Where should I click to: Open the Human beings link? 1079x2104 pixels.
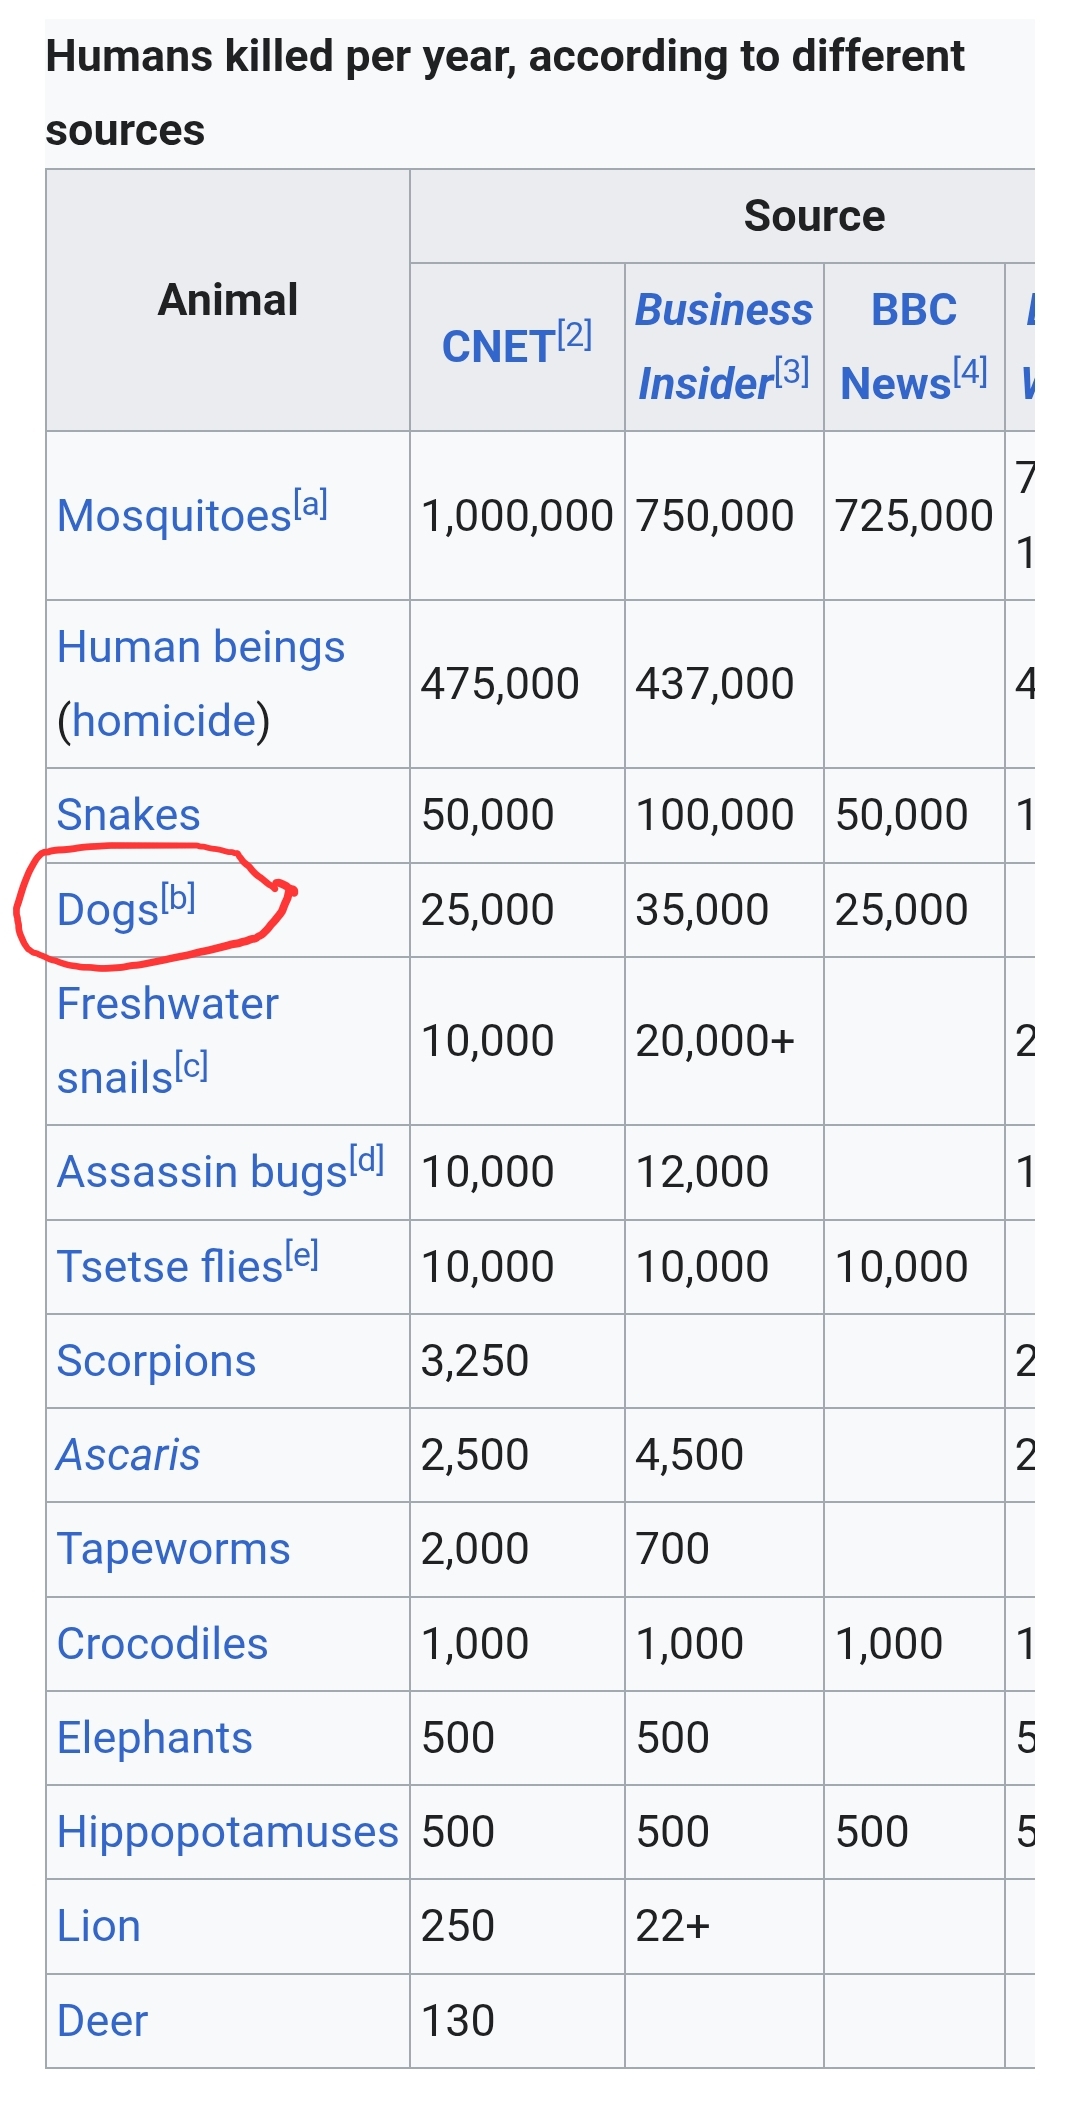tap(200, 647)
